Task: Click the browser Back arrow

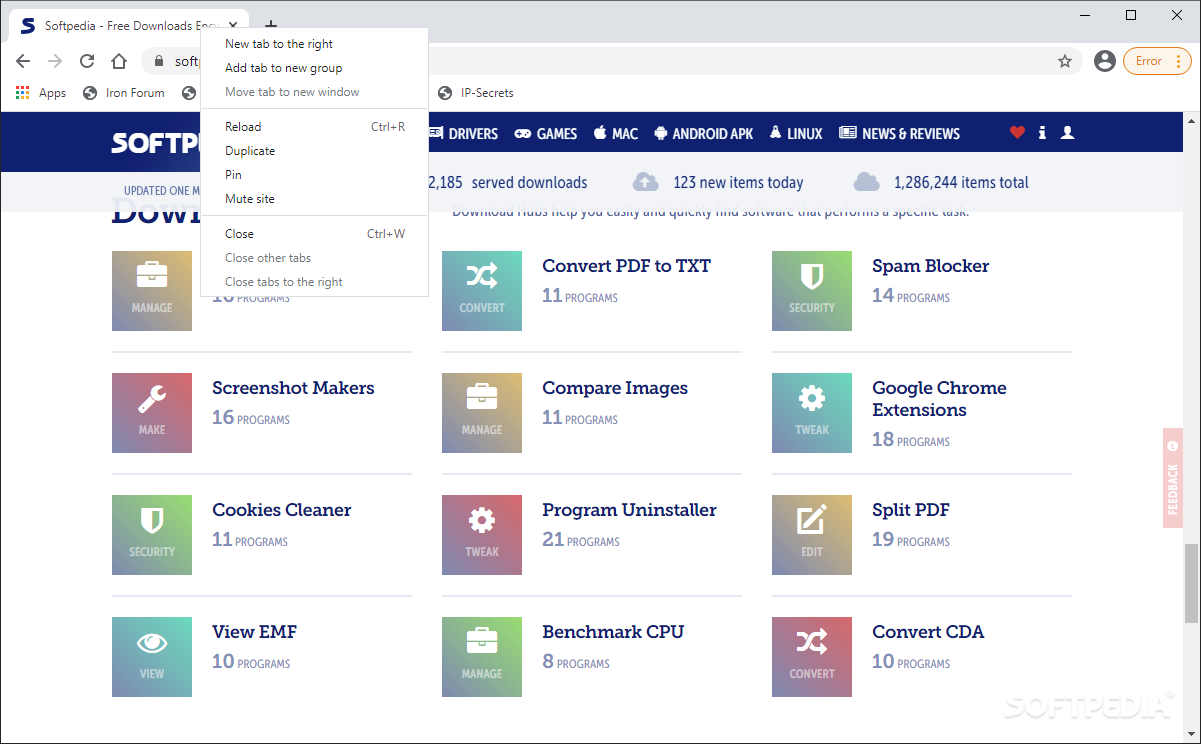Action: coord(23,61)
